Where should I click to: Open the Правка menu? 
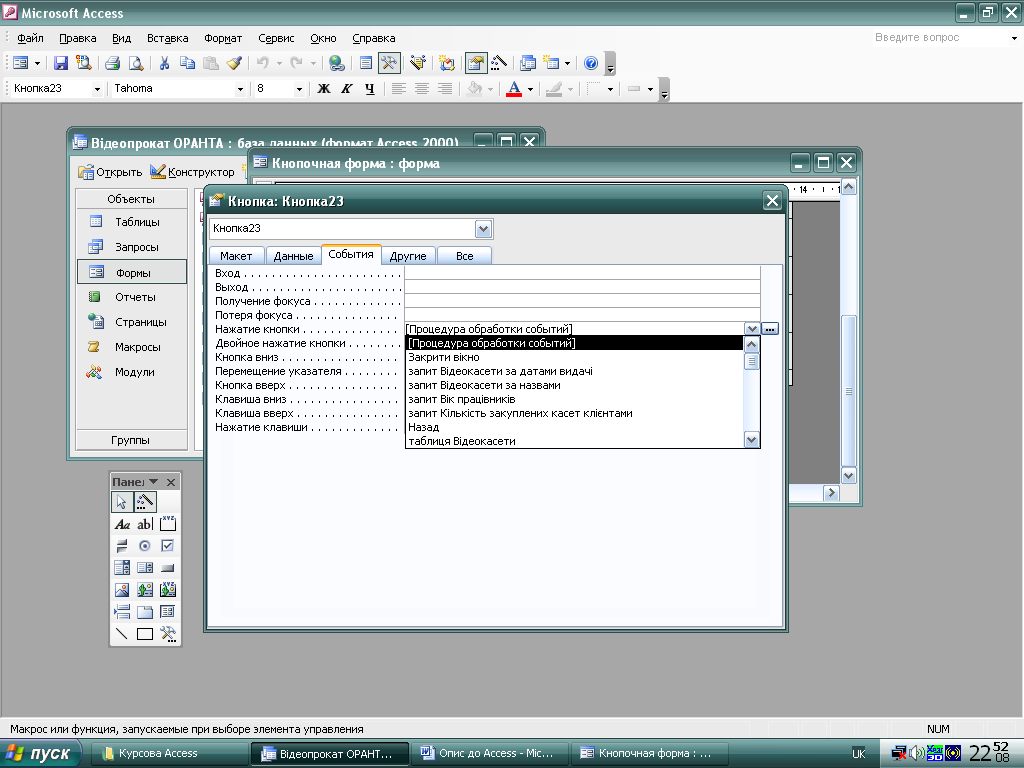click(78, 38)
